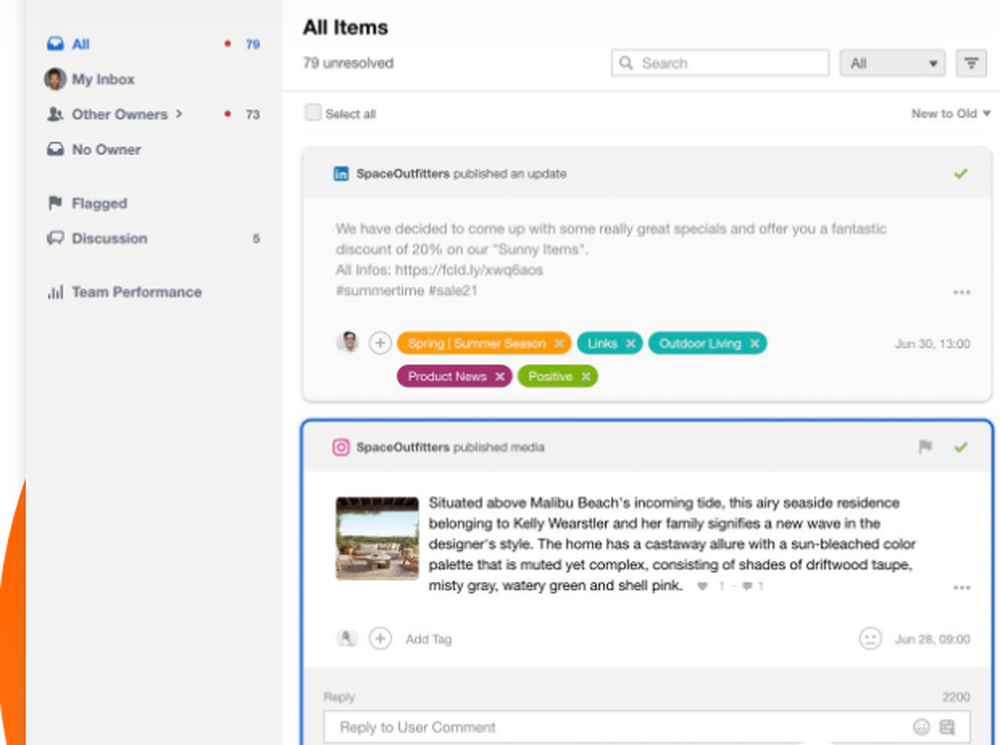Flag the Instagram media post
1000x745 pixels.
[925, 447]
